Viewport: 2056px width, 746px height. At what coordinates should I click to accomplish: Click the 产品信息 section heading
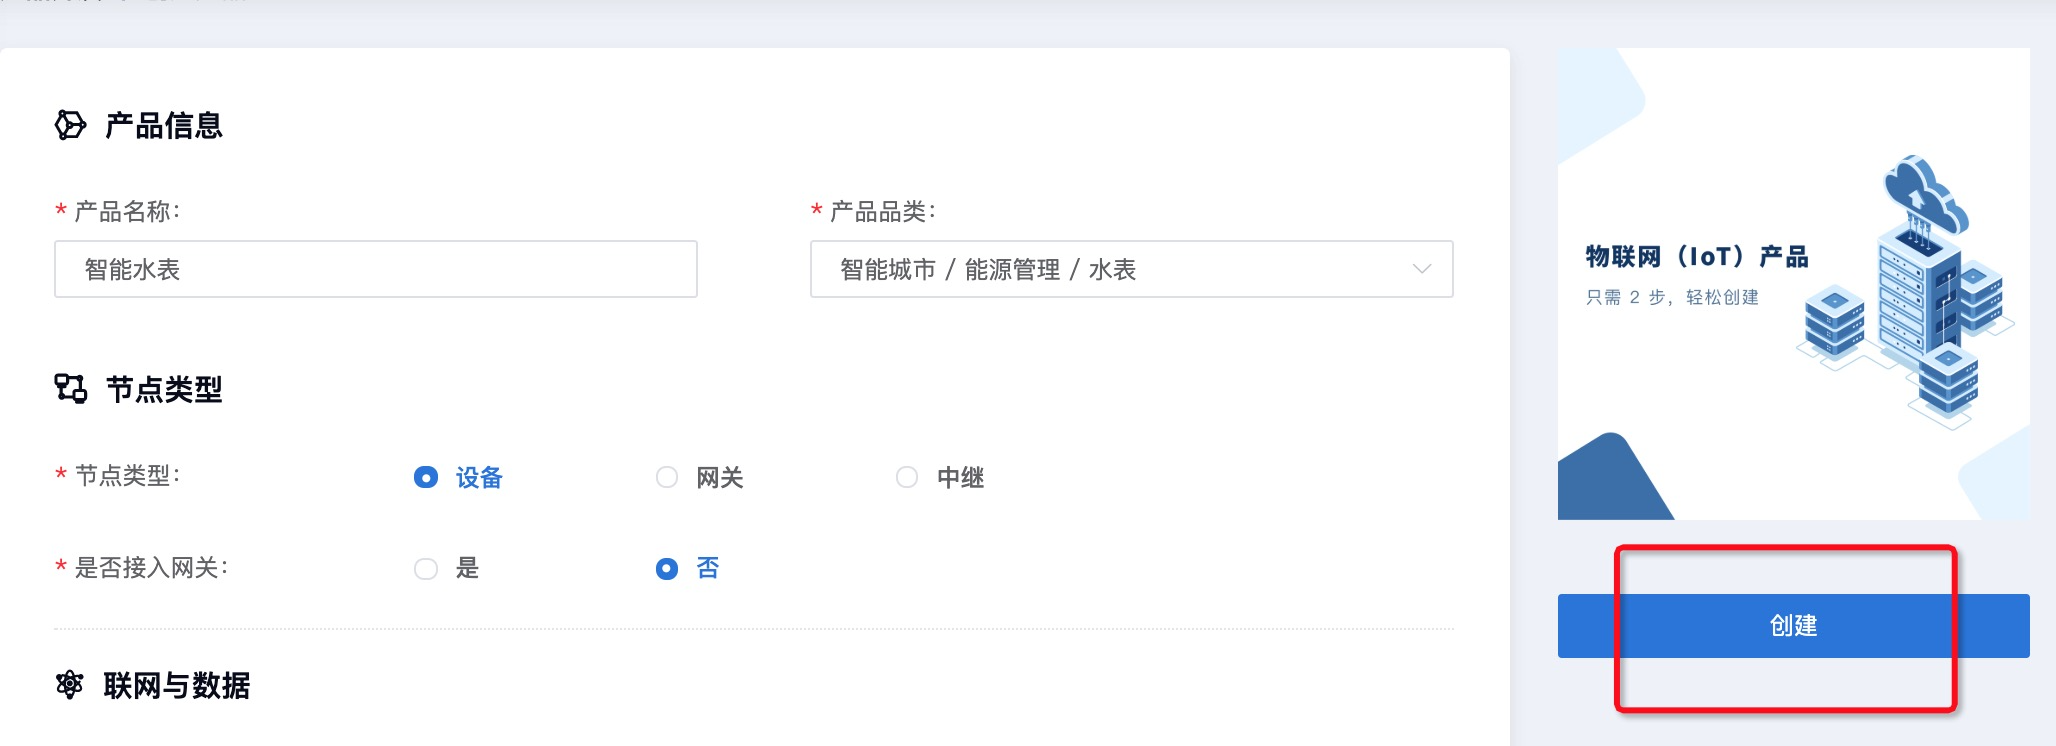[164, 125]
